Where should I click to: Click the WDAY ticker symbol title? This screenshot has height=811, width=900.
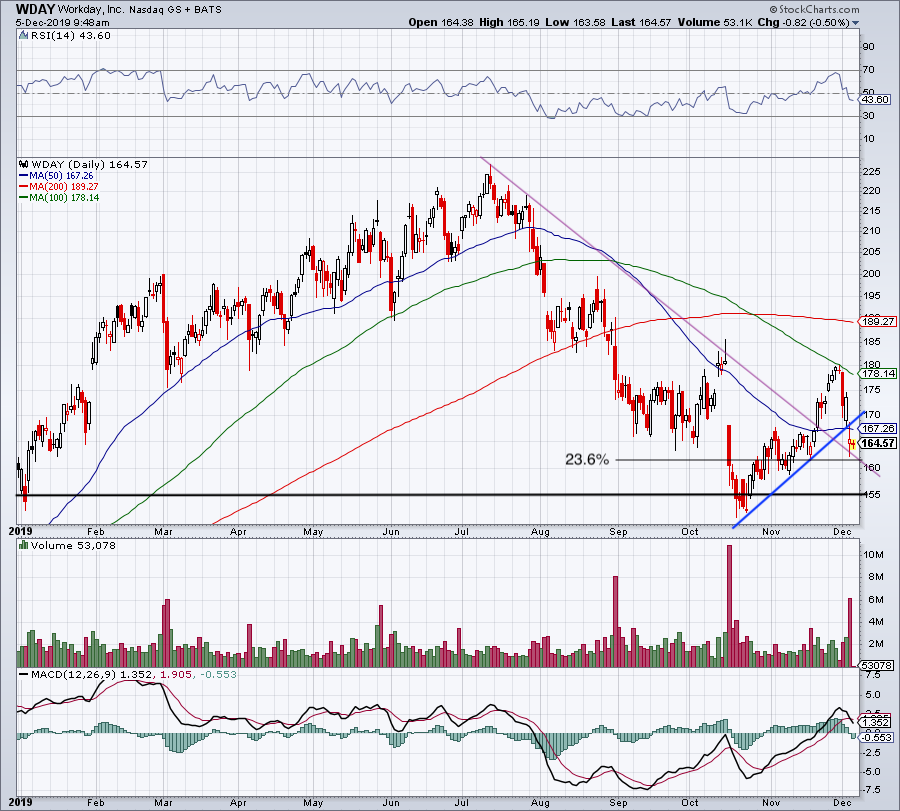coord(35,9)
